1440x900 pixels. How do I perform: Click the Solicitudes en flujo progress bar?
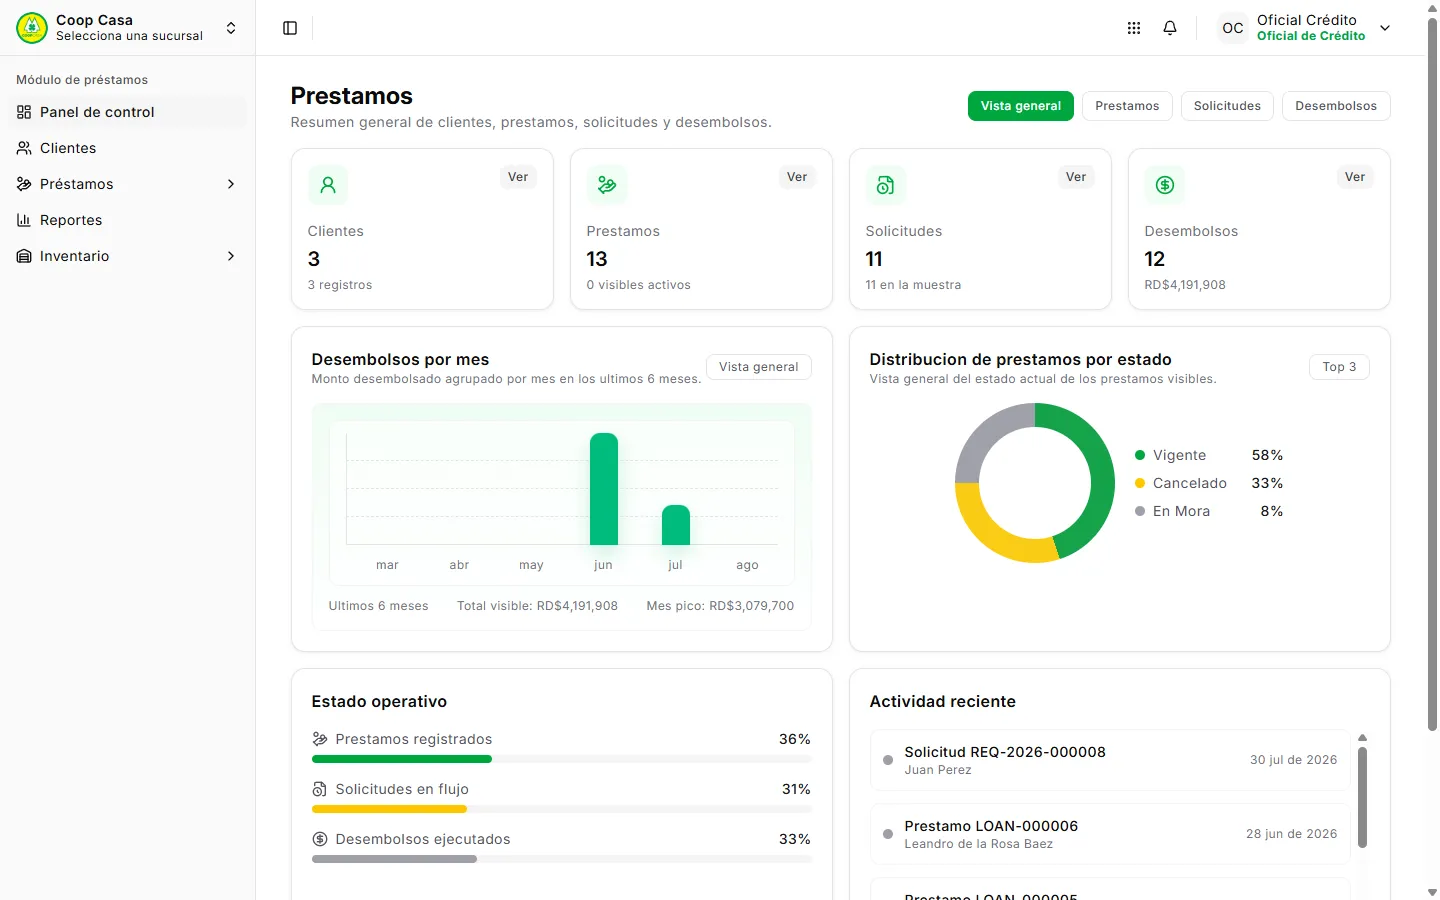click(x=562, y=809)
